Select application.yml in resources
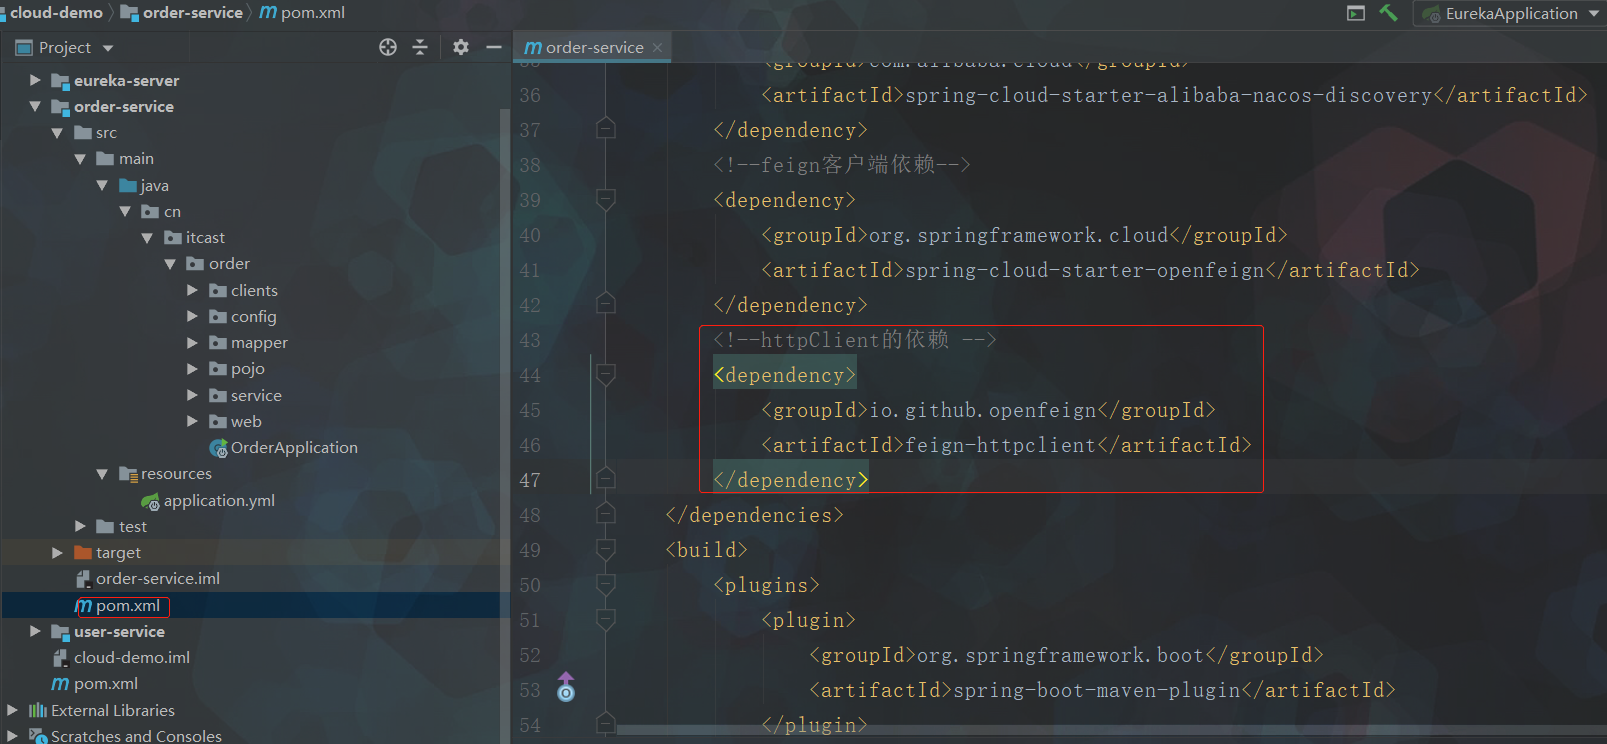This screenshot has height=744, width=1607. (x=219, y=500)
